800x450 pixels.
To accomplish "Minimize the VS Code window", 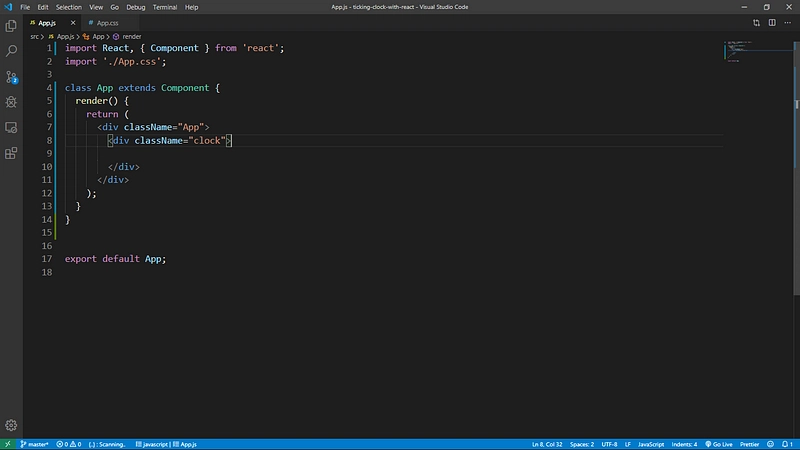I will click(x=744, y=7).
